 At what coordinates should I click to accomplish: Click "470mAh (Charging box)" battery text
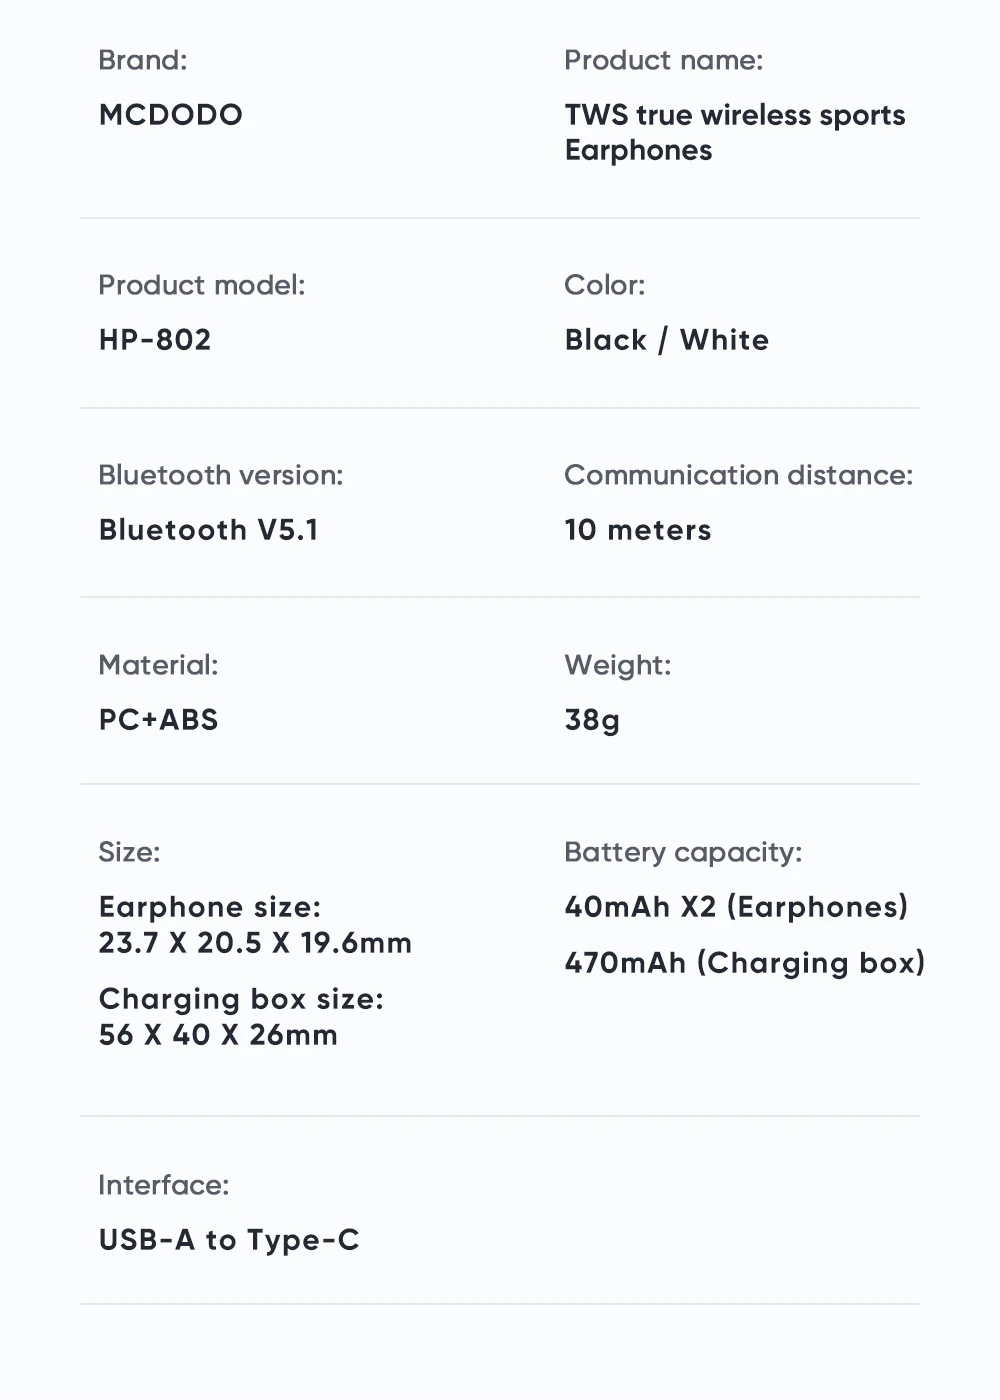744,963
